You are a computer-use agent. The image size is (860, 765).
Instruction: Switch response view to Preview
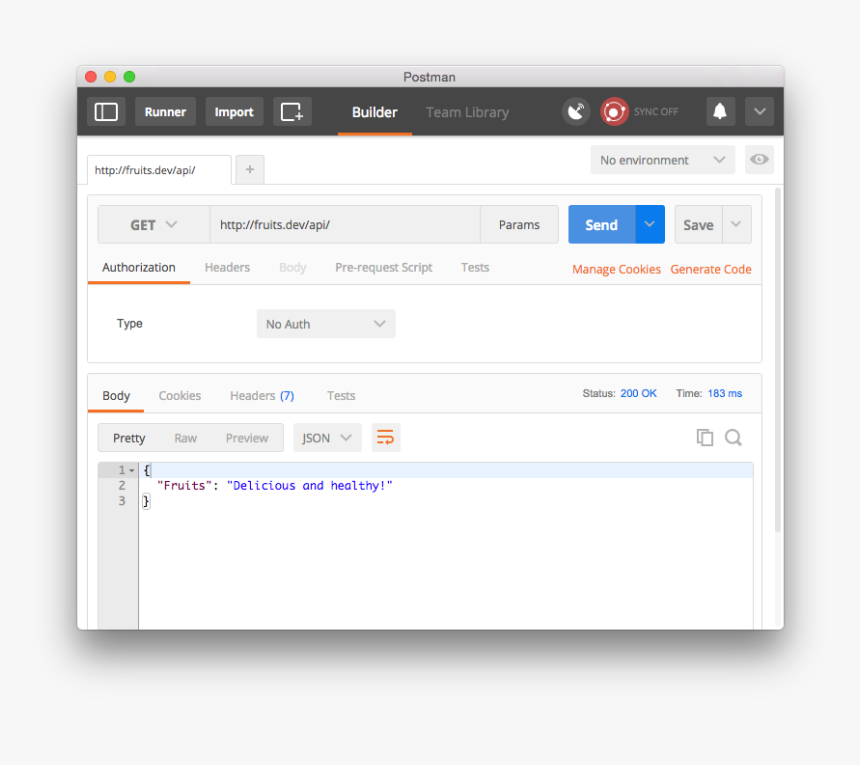(247, 438)
